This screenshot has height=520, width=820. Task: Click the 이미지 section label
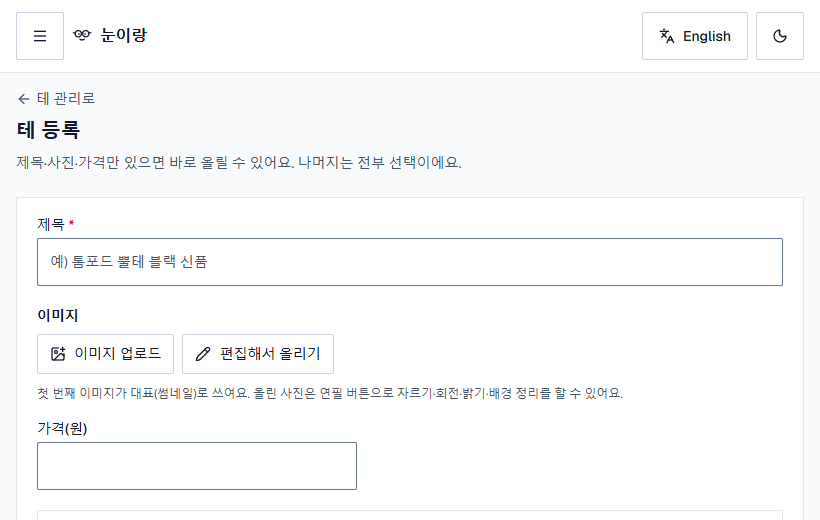coord(58,315)
